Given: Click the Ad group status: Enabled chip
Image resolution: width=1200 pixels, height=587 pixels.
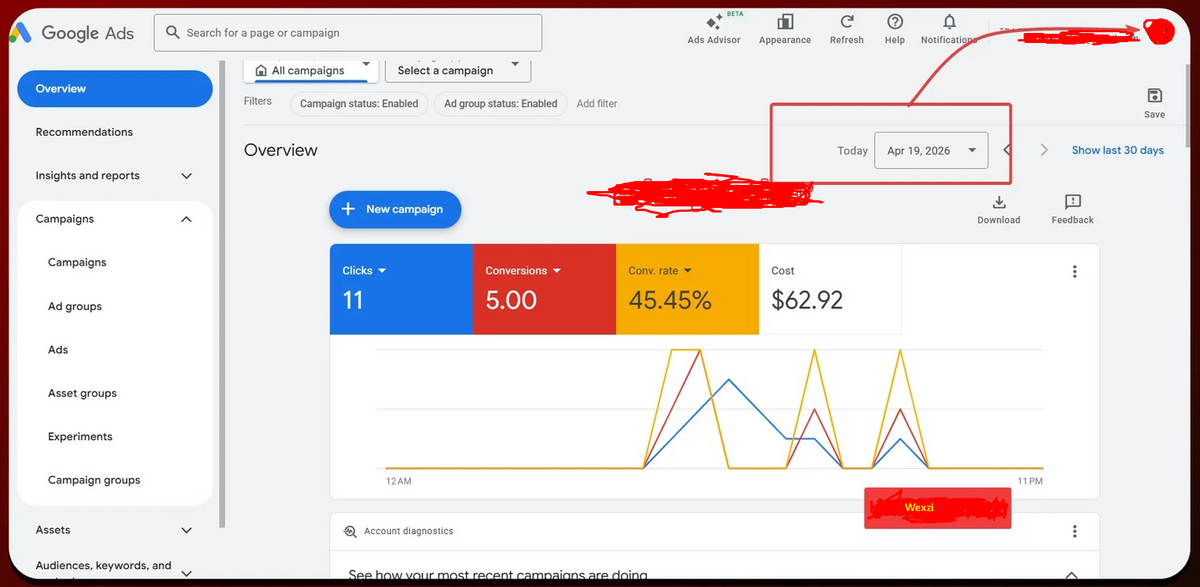Looking at the screenshot, I should point(501,104).
